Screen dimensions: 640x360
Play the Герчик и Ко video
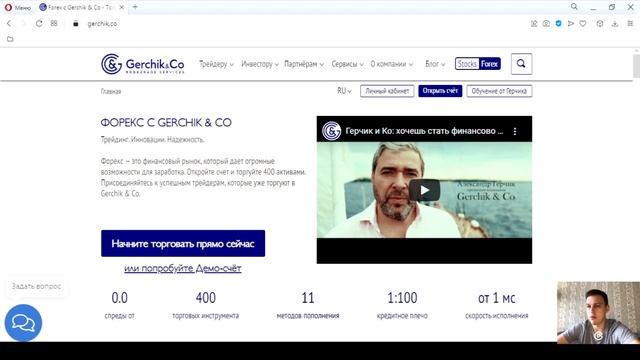(x=424, y=190)
